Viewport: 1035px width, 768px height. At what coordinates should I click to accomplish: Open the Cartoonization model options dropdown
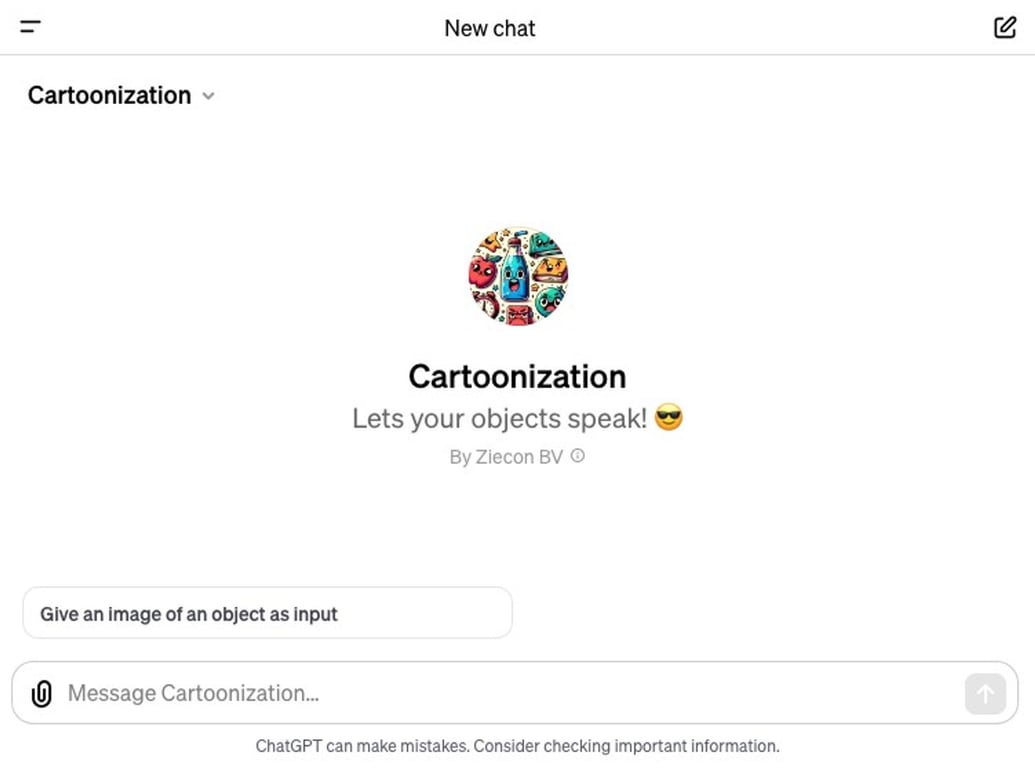(x=120, y=96)
